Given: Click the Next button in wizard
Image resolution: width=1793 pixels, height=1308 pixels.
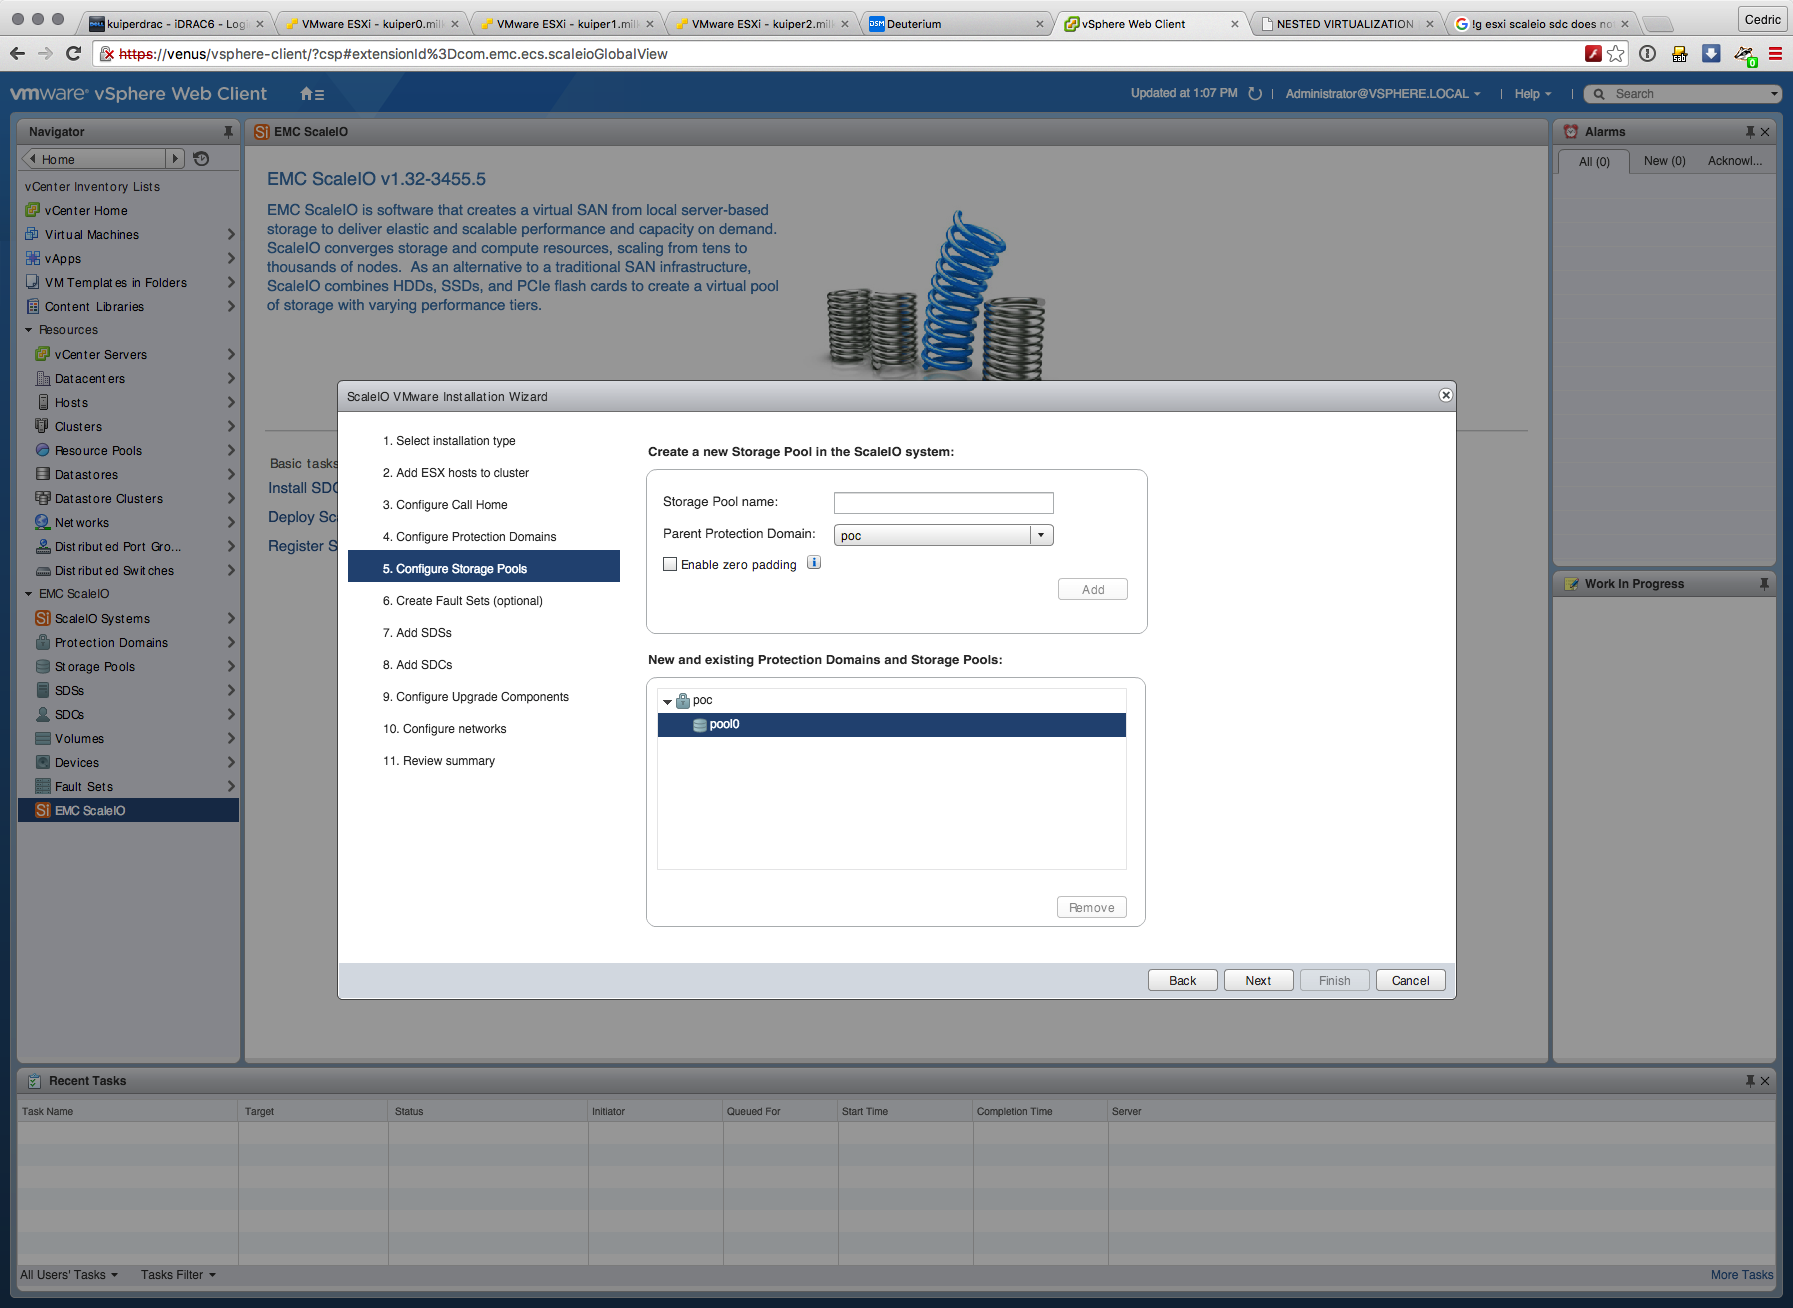Looking at the screenshot, I should tap(1258, 981).
